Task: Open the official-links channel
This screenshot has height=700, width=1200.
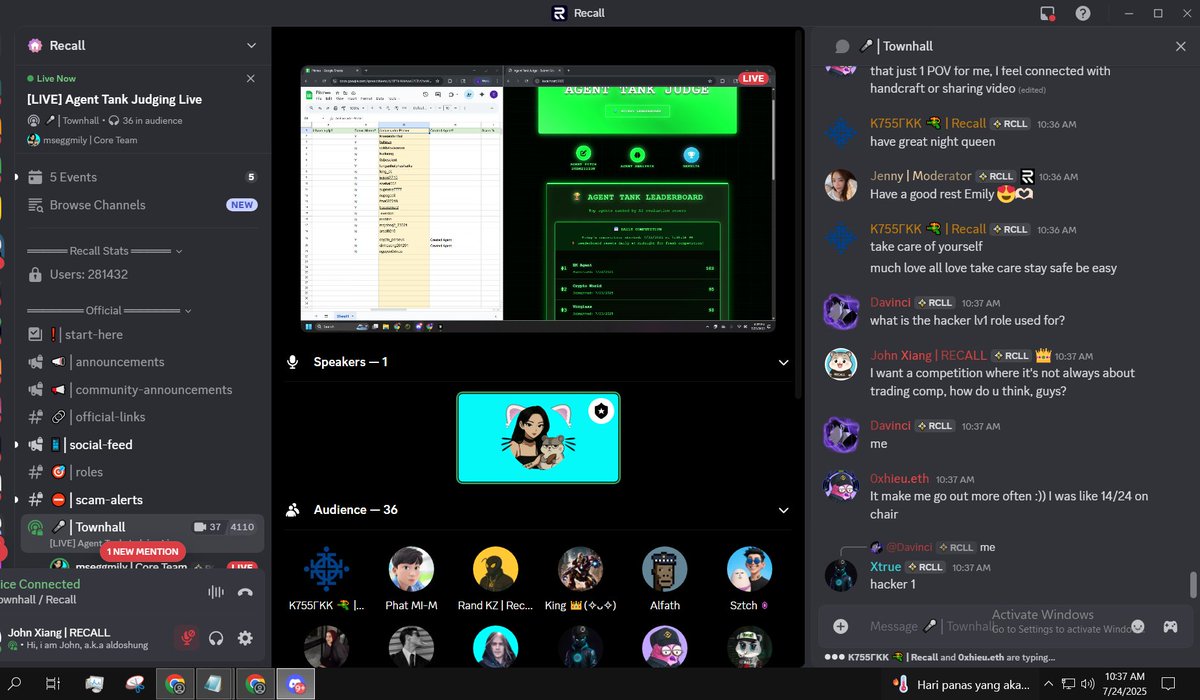Action: pos(143,417)
